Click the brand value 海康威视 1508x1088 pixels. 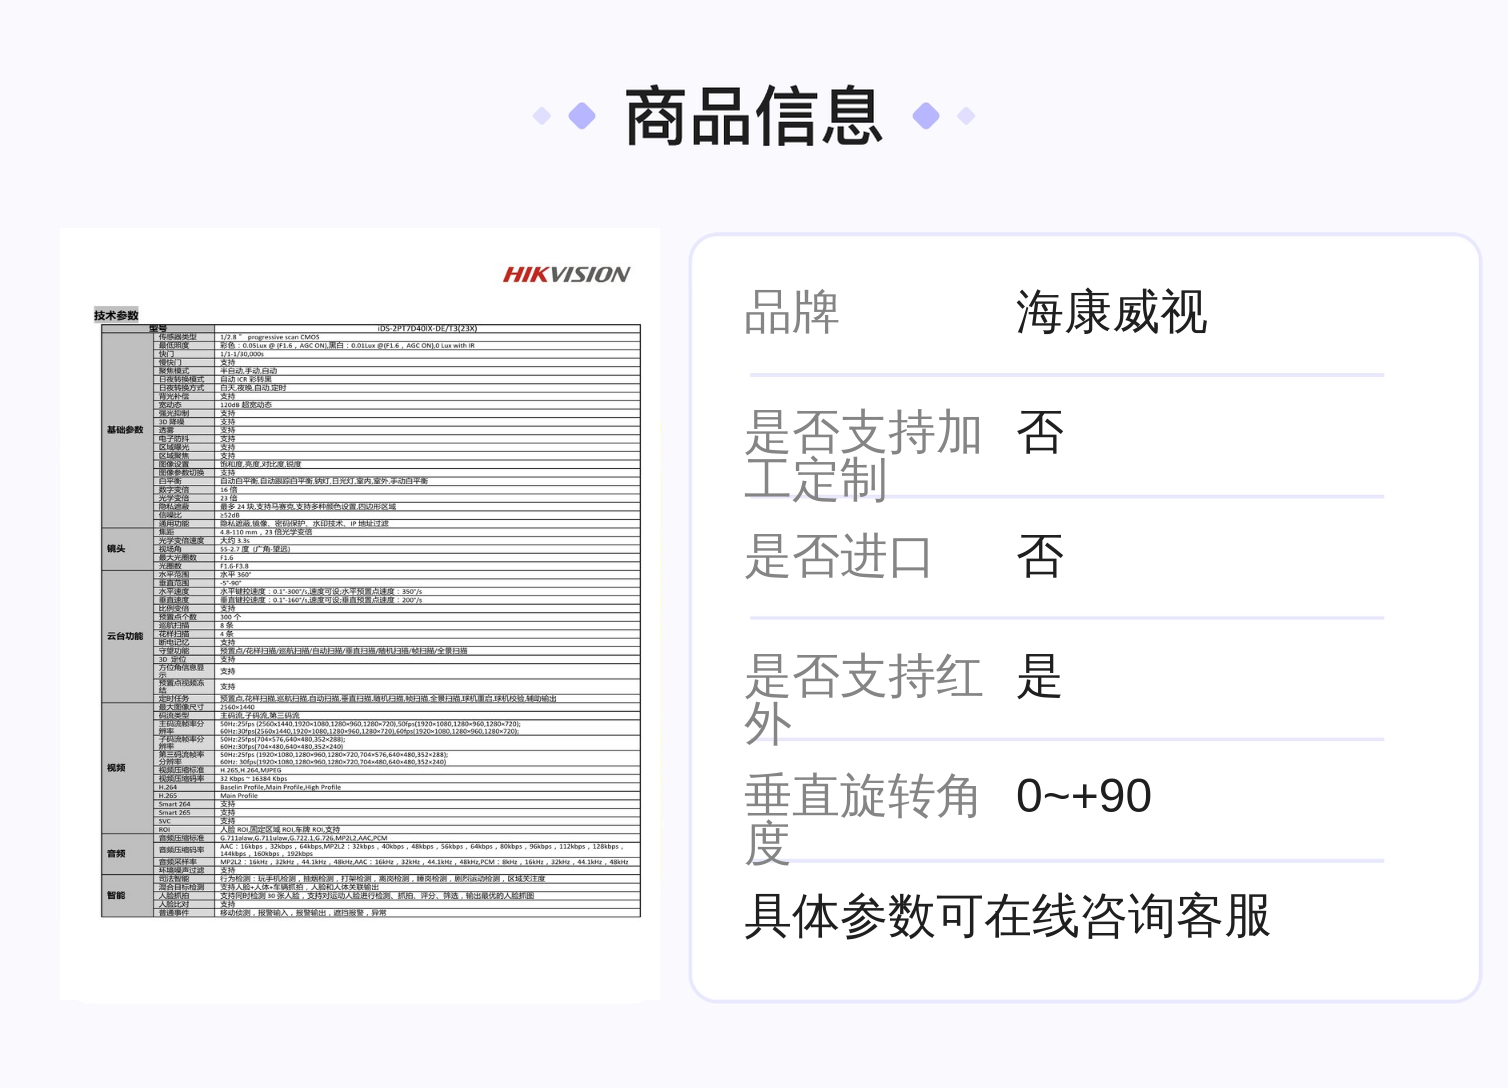click(x=1111, y=312)
